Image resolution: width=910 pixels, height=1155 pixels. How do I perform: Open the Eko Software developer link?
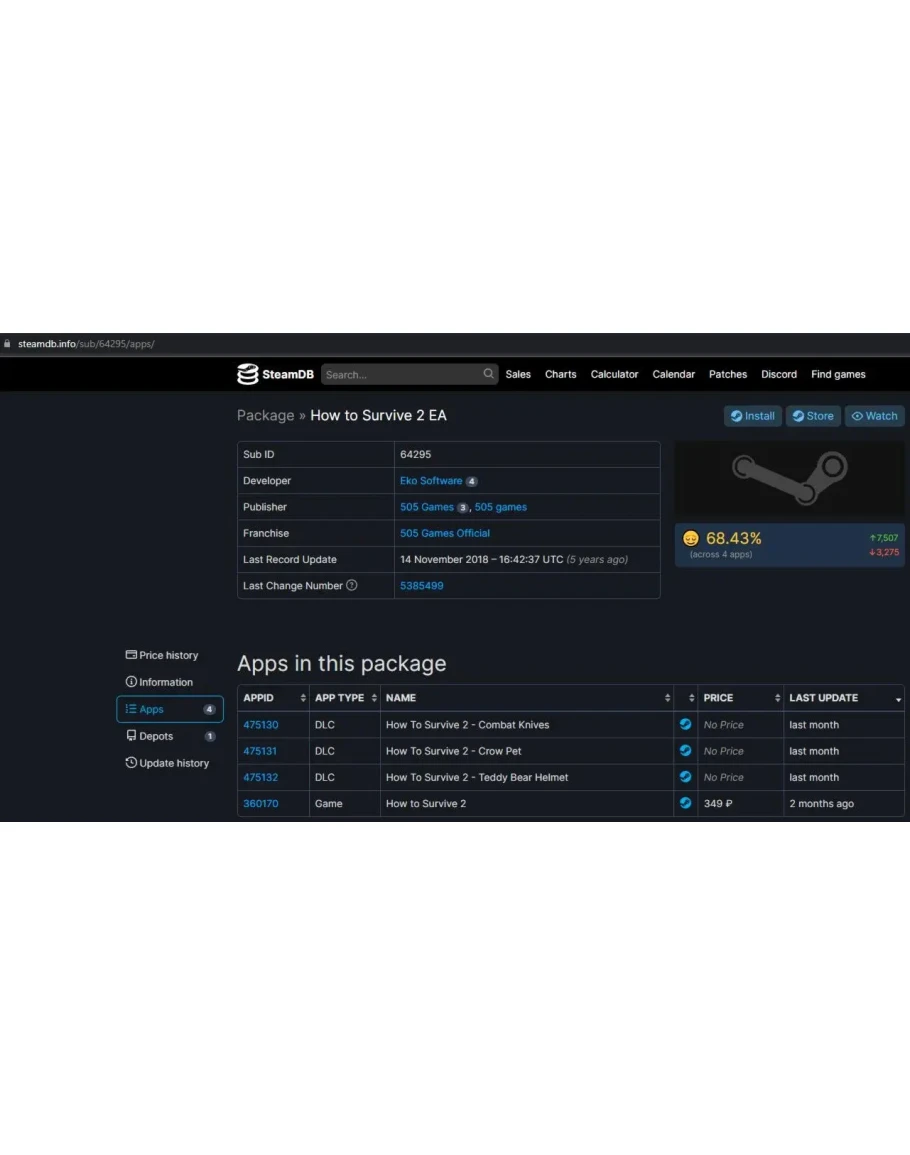(431, 481)
